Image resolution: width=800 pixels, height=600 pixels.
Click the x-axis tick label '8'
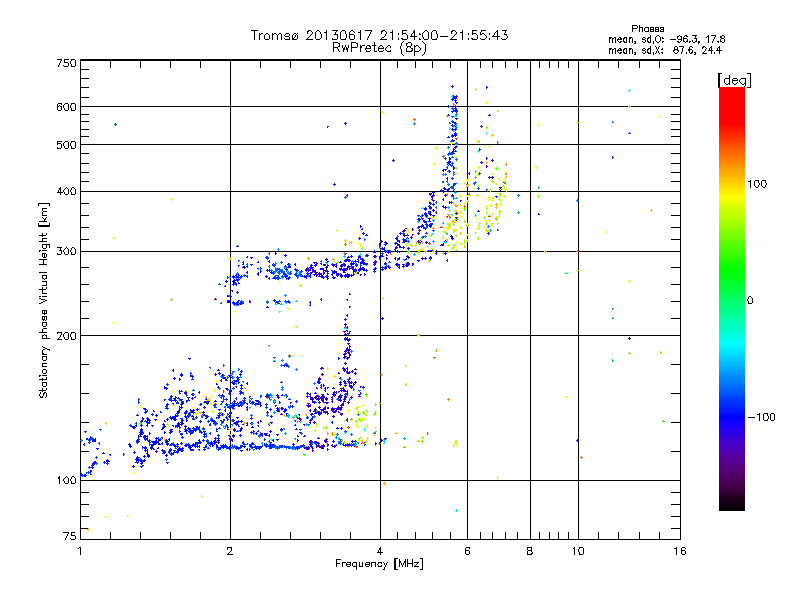pyautogui.click(x=530, y=551)
